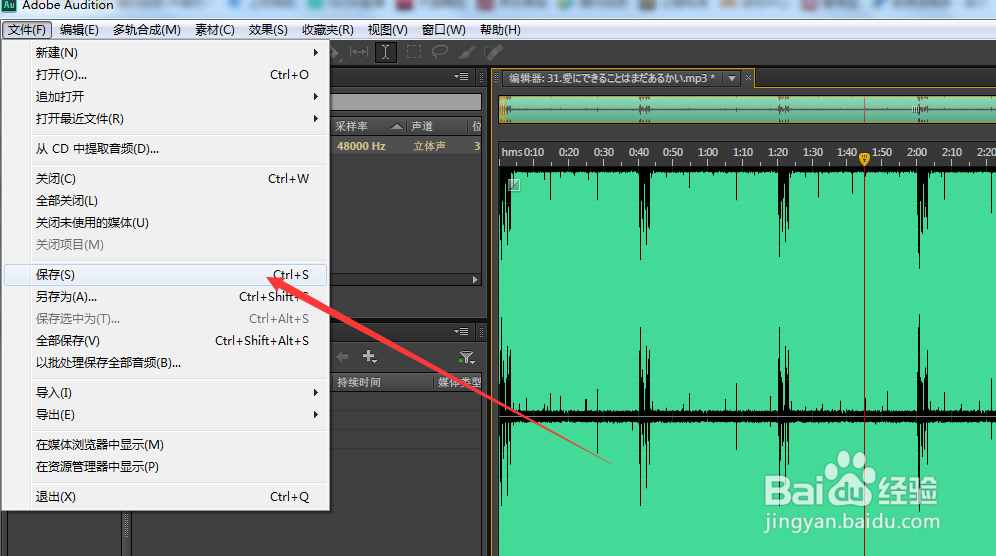Open the 视图(V) menu
This screenshot has width=996, height=556.
point(387,30)
